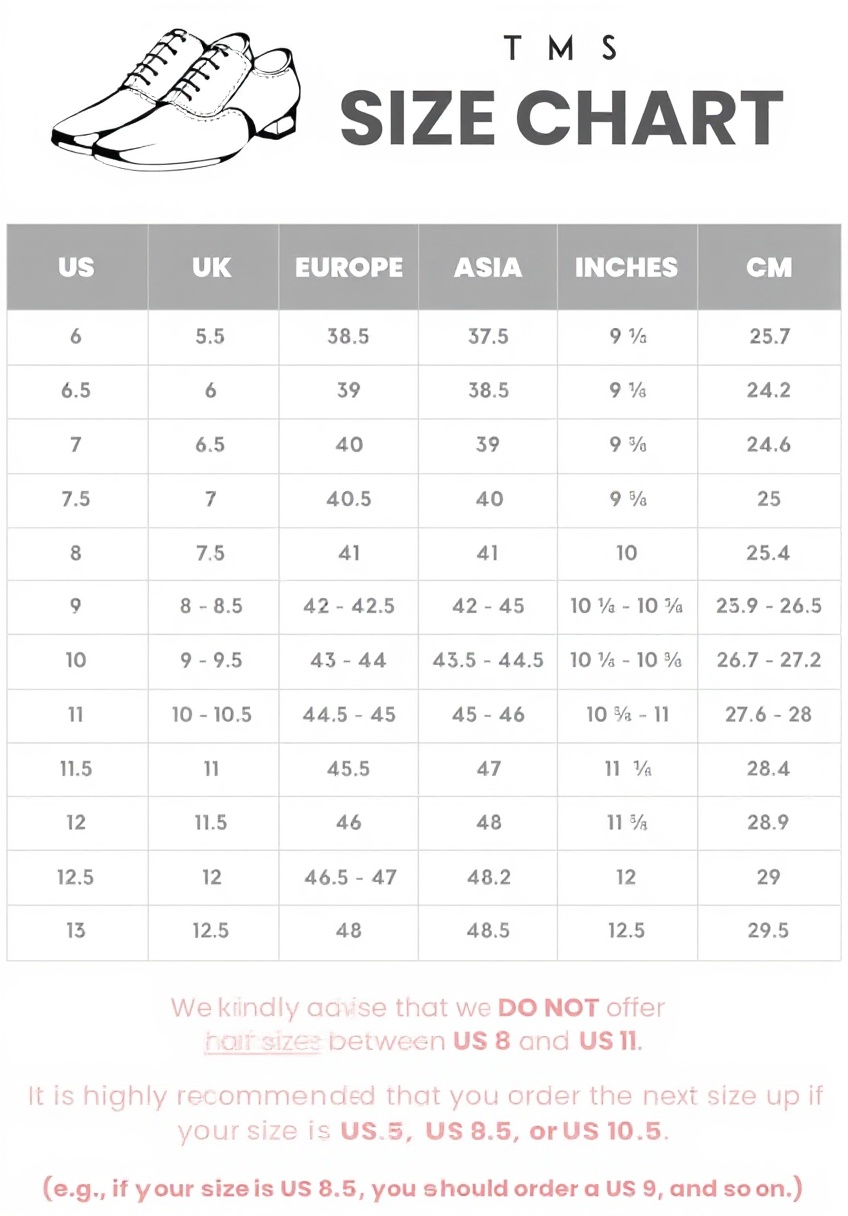Click the UK "8 - 8.5" range cell

tap(211, 606)
